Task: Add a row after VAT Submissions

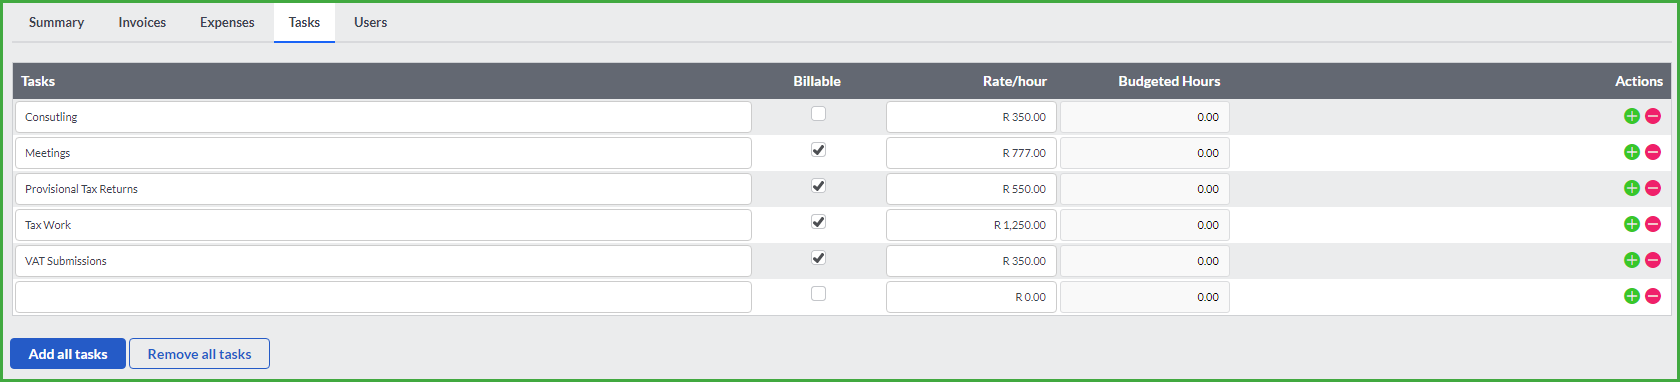Action: (1632, 260)
